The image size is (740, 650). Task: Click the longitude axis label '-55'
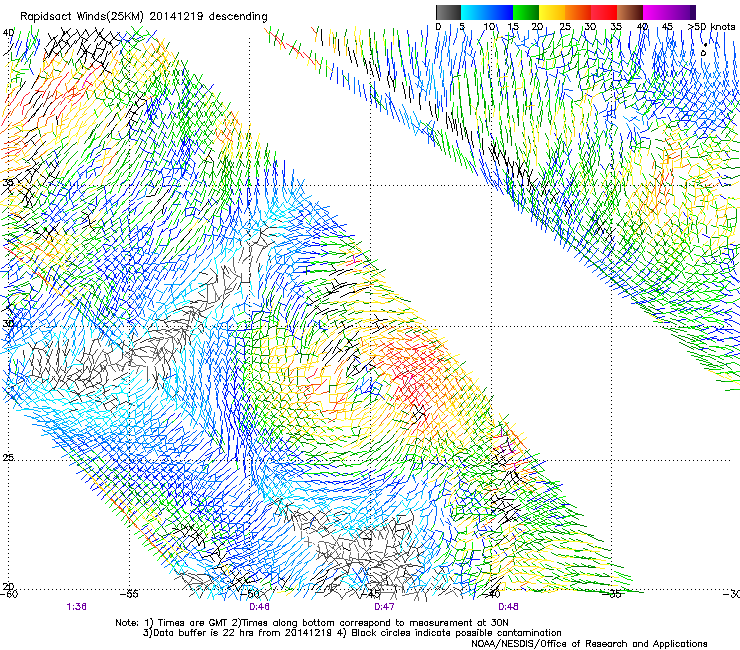tap(129, 594)
